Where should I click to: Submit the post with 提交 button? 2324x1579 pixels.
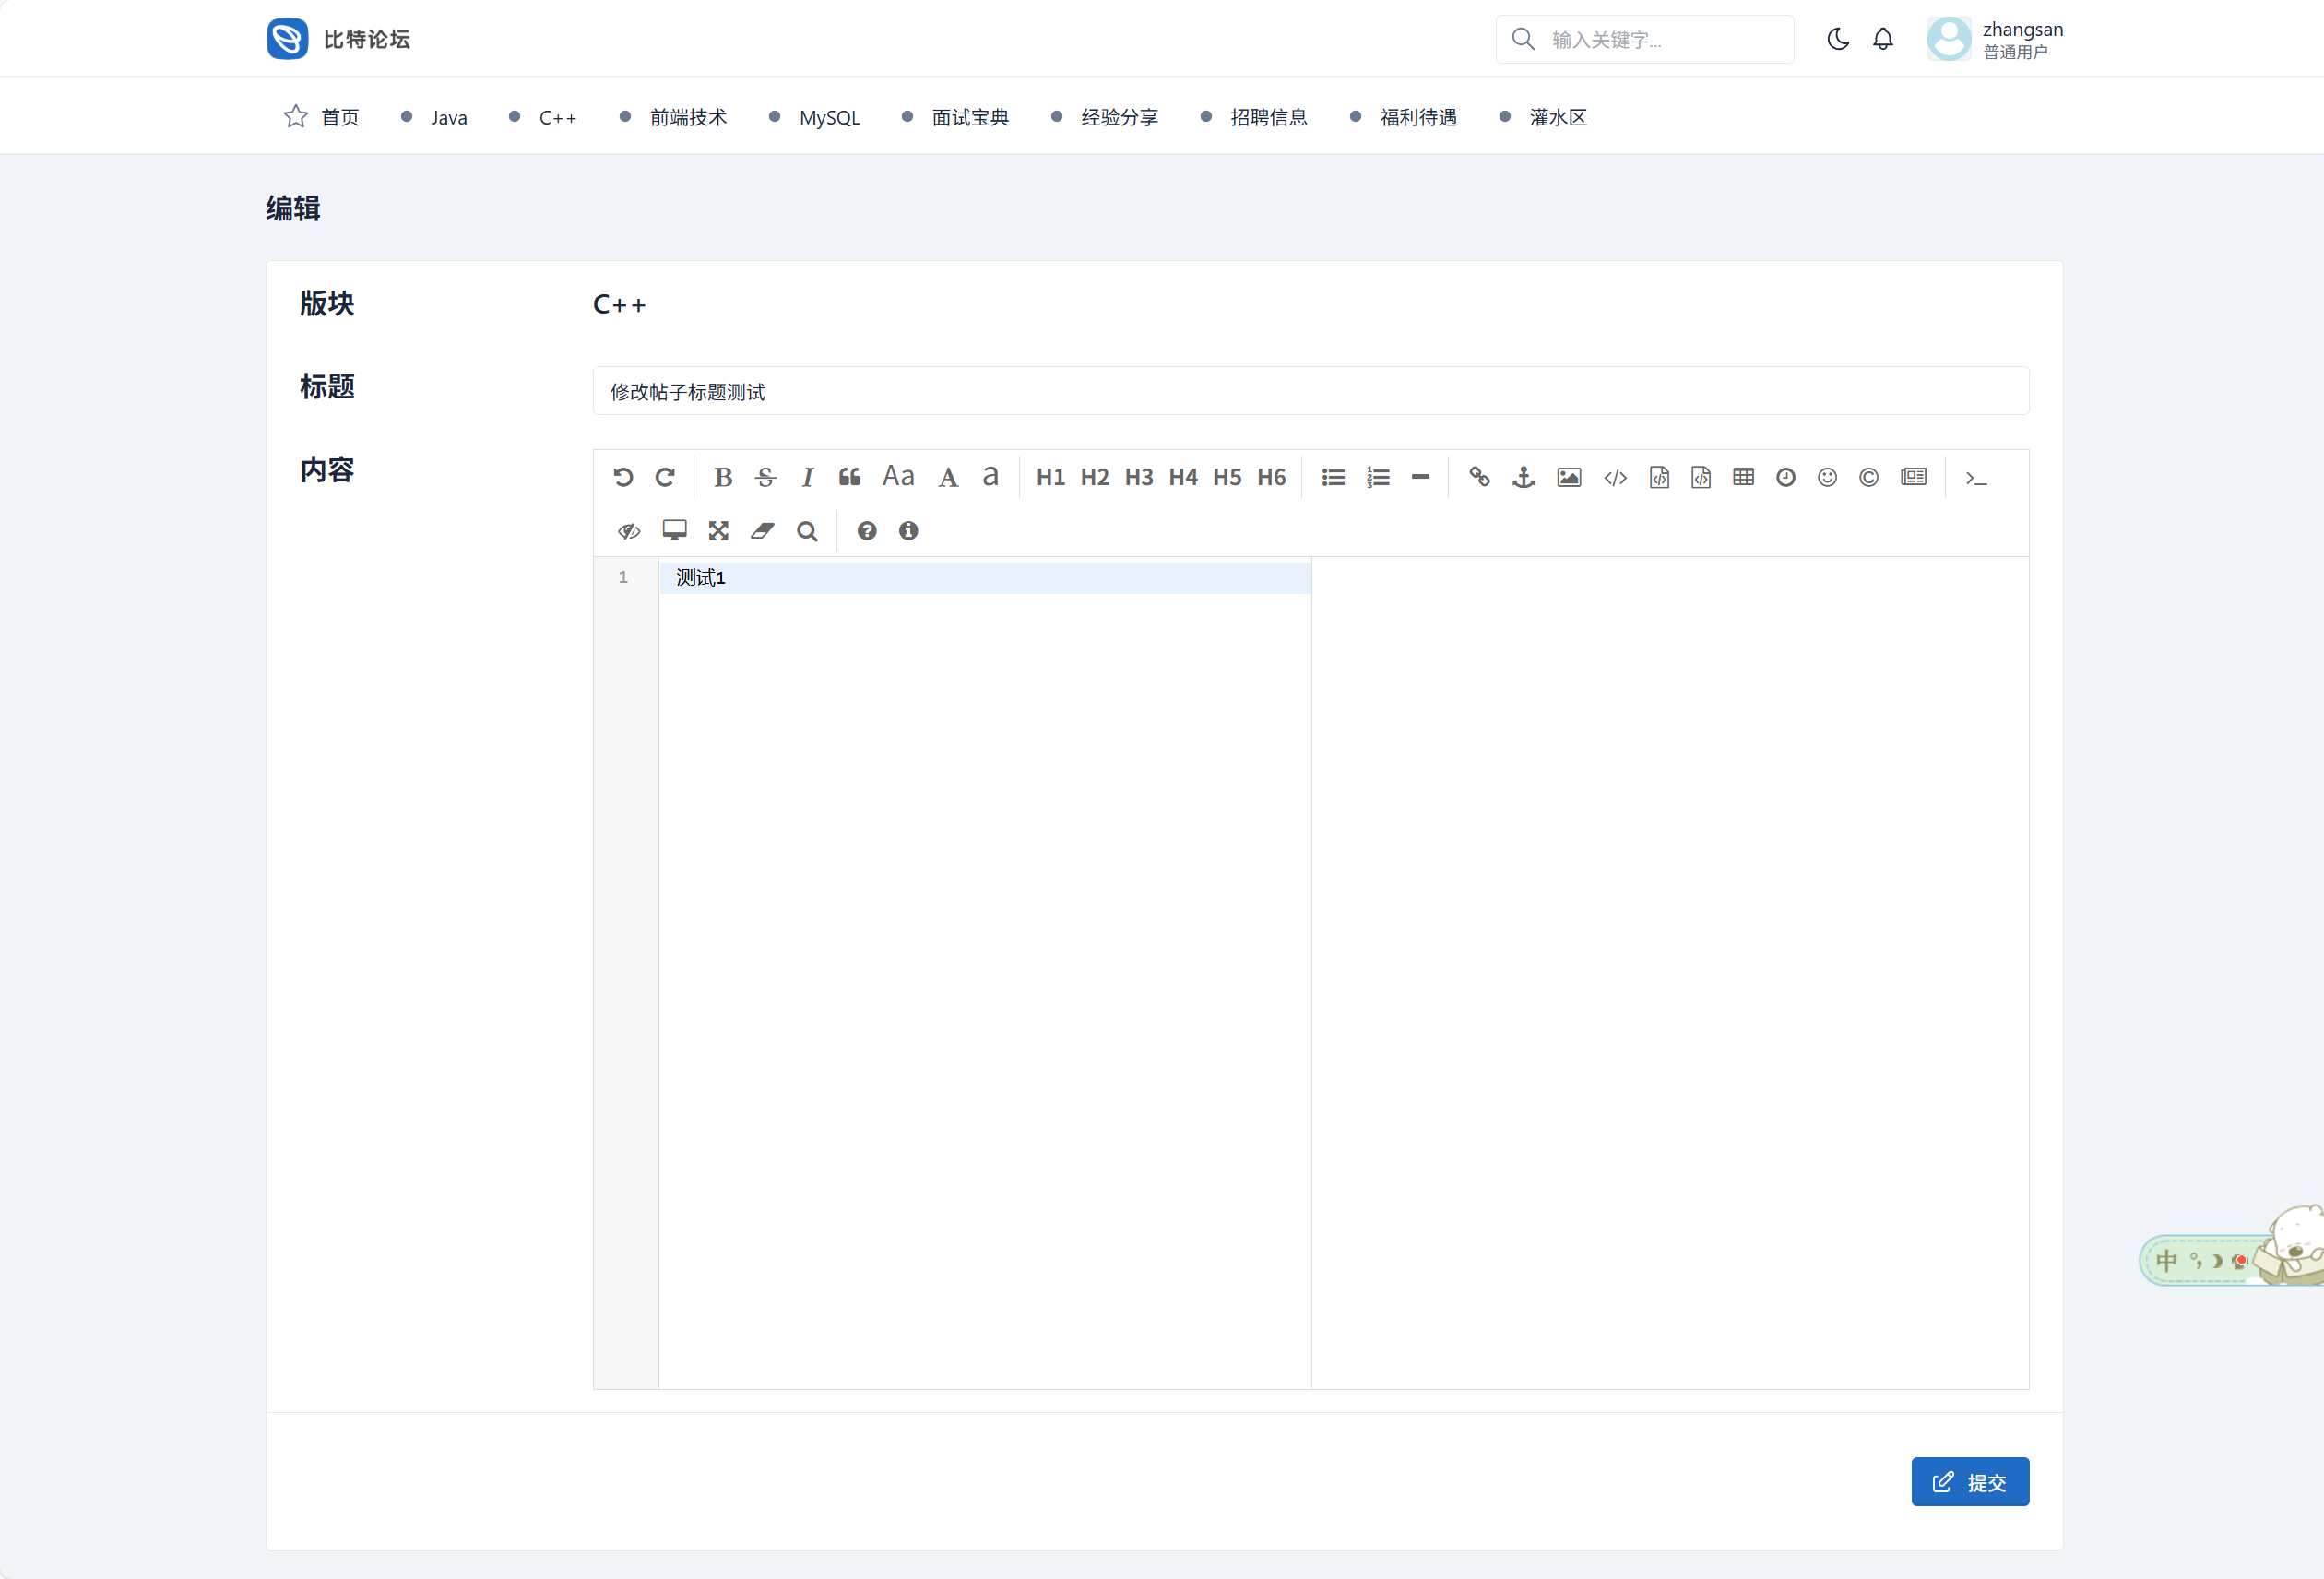[x=1969, y=1481]
